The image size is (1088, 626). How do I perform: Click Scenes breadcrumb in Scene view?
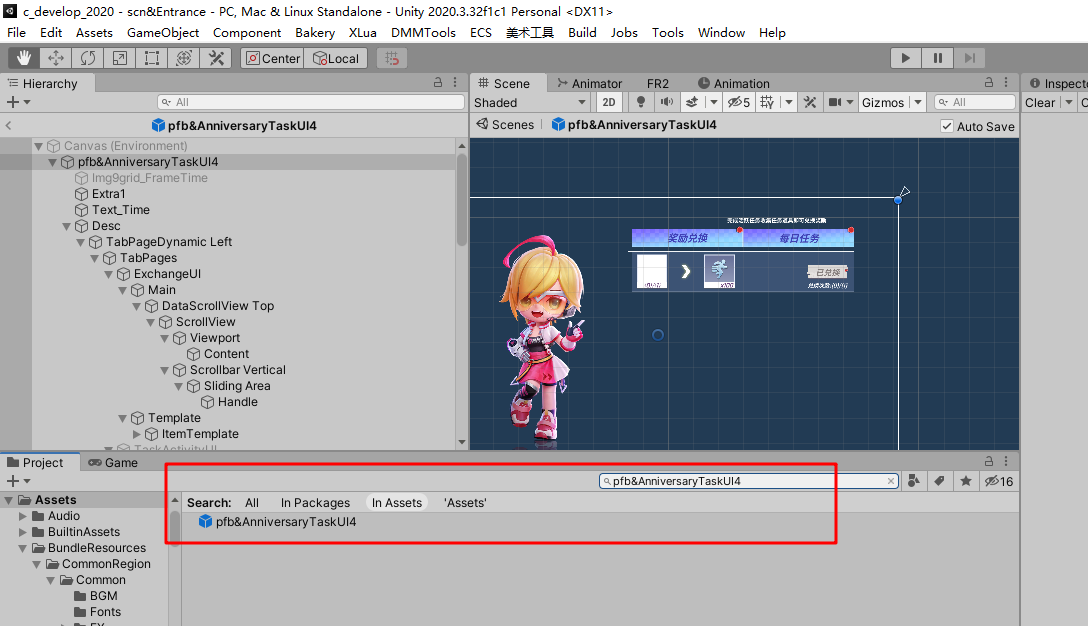(x=505, y=125)
